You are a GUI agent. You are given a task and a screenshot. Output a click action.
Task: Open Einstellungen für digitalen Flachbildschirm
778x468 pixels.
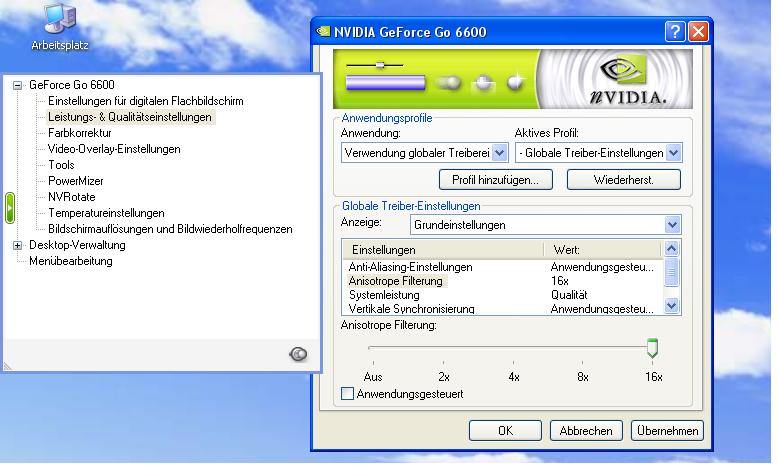[145, 101]
